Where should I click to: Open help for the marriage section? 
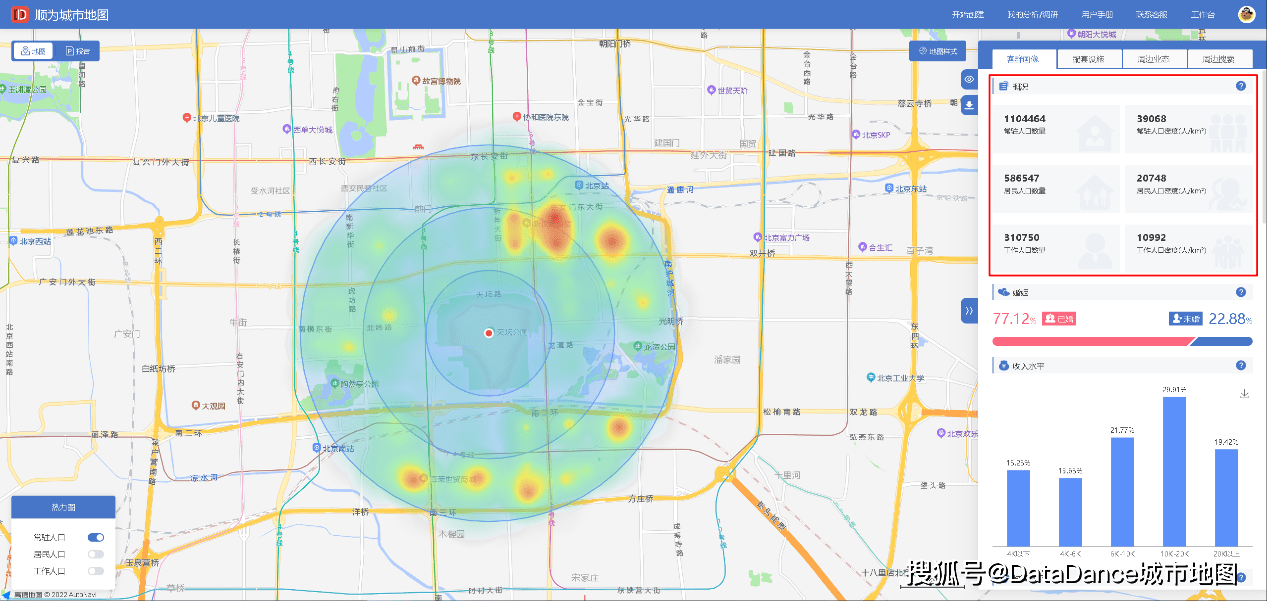(x=1241, y=292)
